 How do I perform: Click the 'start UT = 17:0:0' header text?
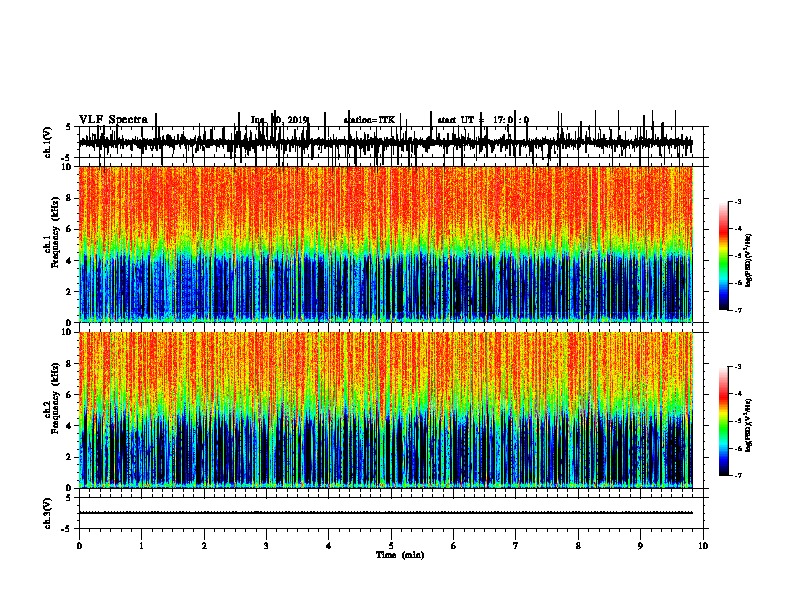(x=483, y=120)
